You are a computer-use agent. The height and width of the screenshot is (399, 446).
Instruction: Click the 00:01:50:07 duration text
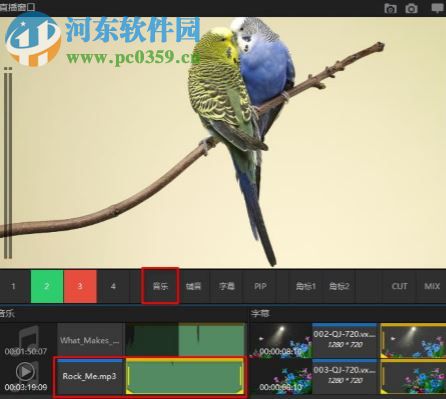pyautogui.click(x=26, y=351)
